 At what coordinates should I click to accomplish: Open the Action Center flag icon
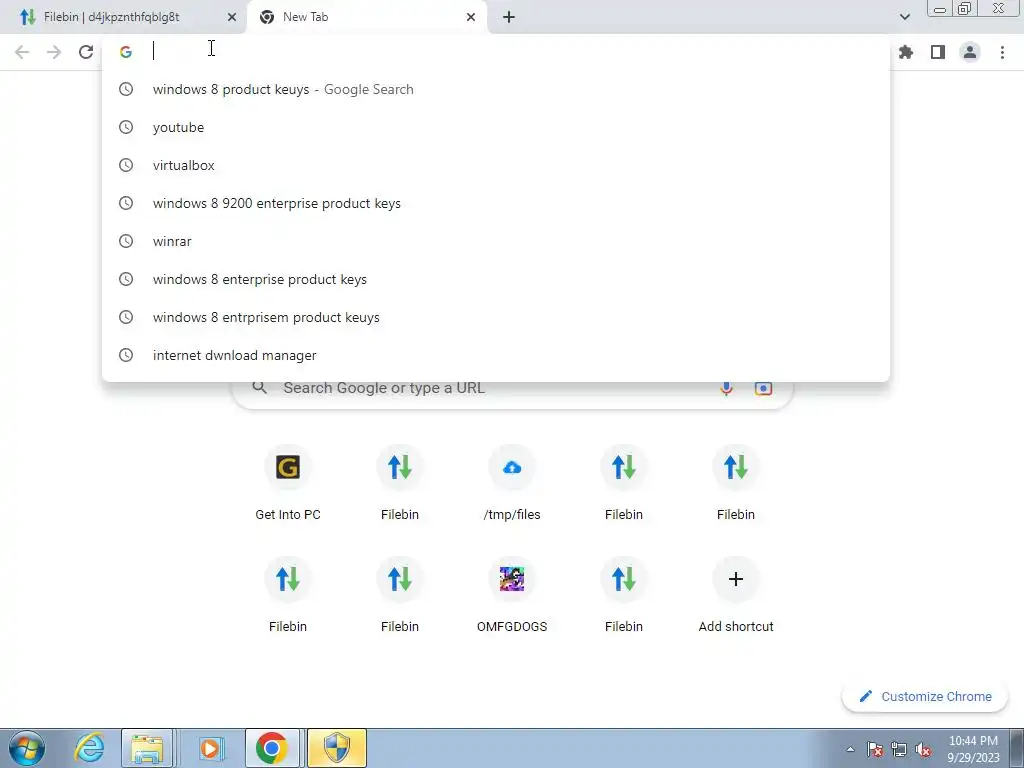coord(875,750)
